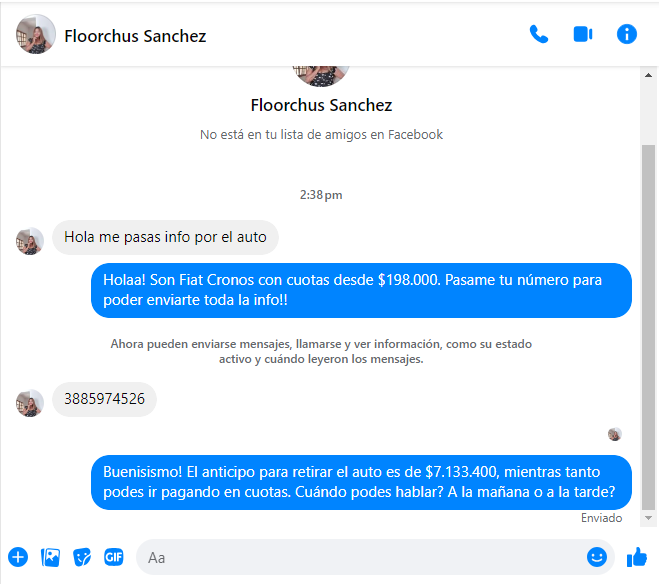Send a thumbs-up like
Viewport: 659px width, 584px height.
tap(637, 557)
